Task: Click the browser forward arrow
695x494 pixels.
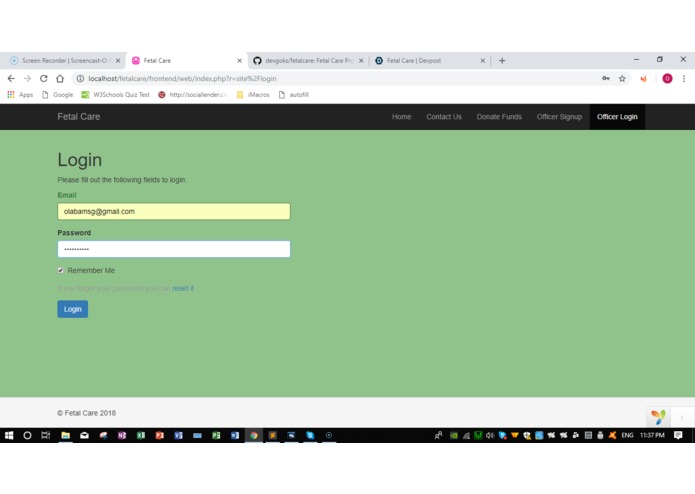Action: click(27, 78)
